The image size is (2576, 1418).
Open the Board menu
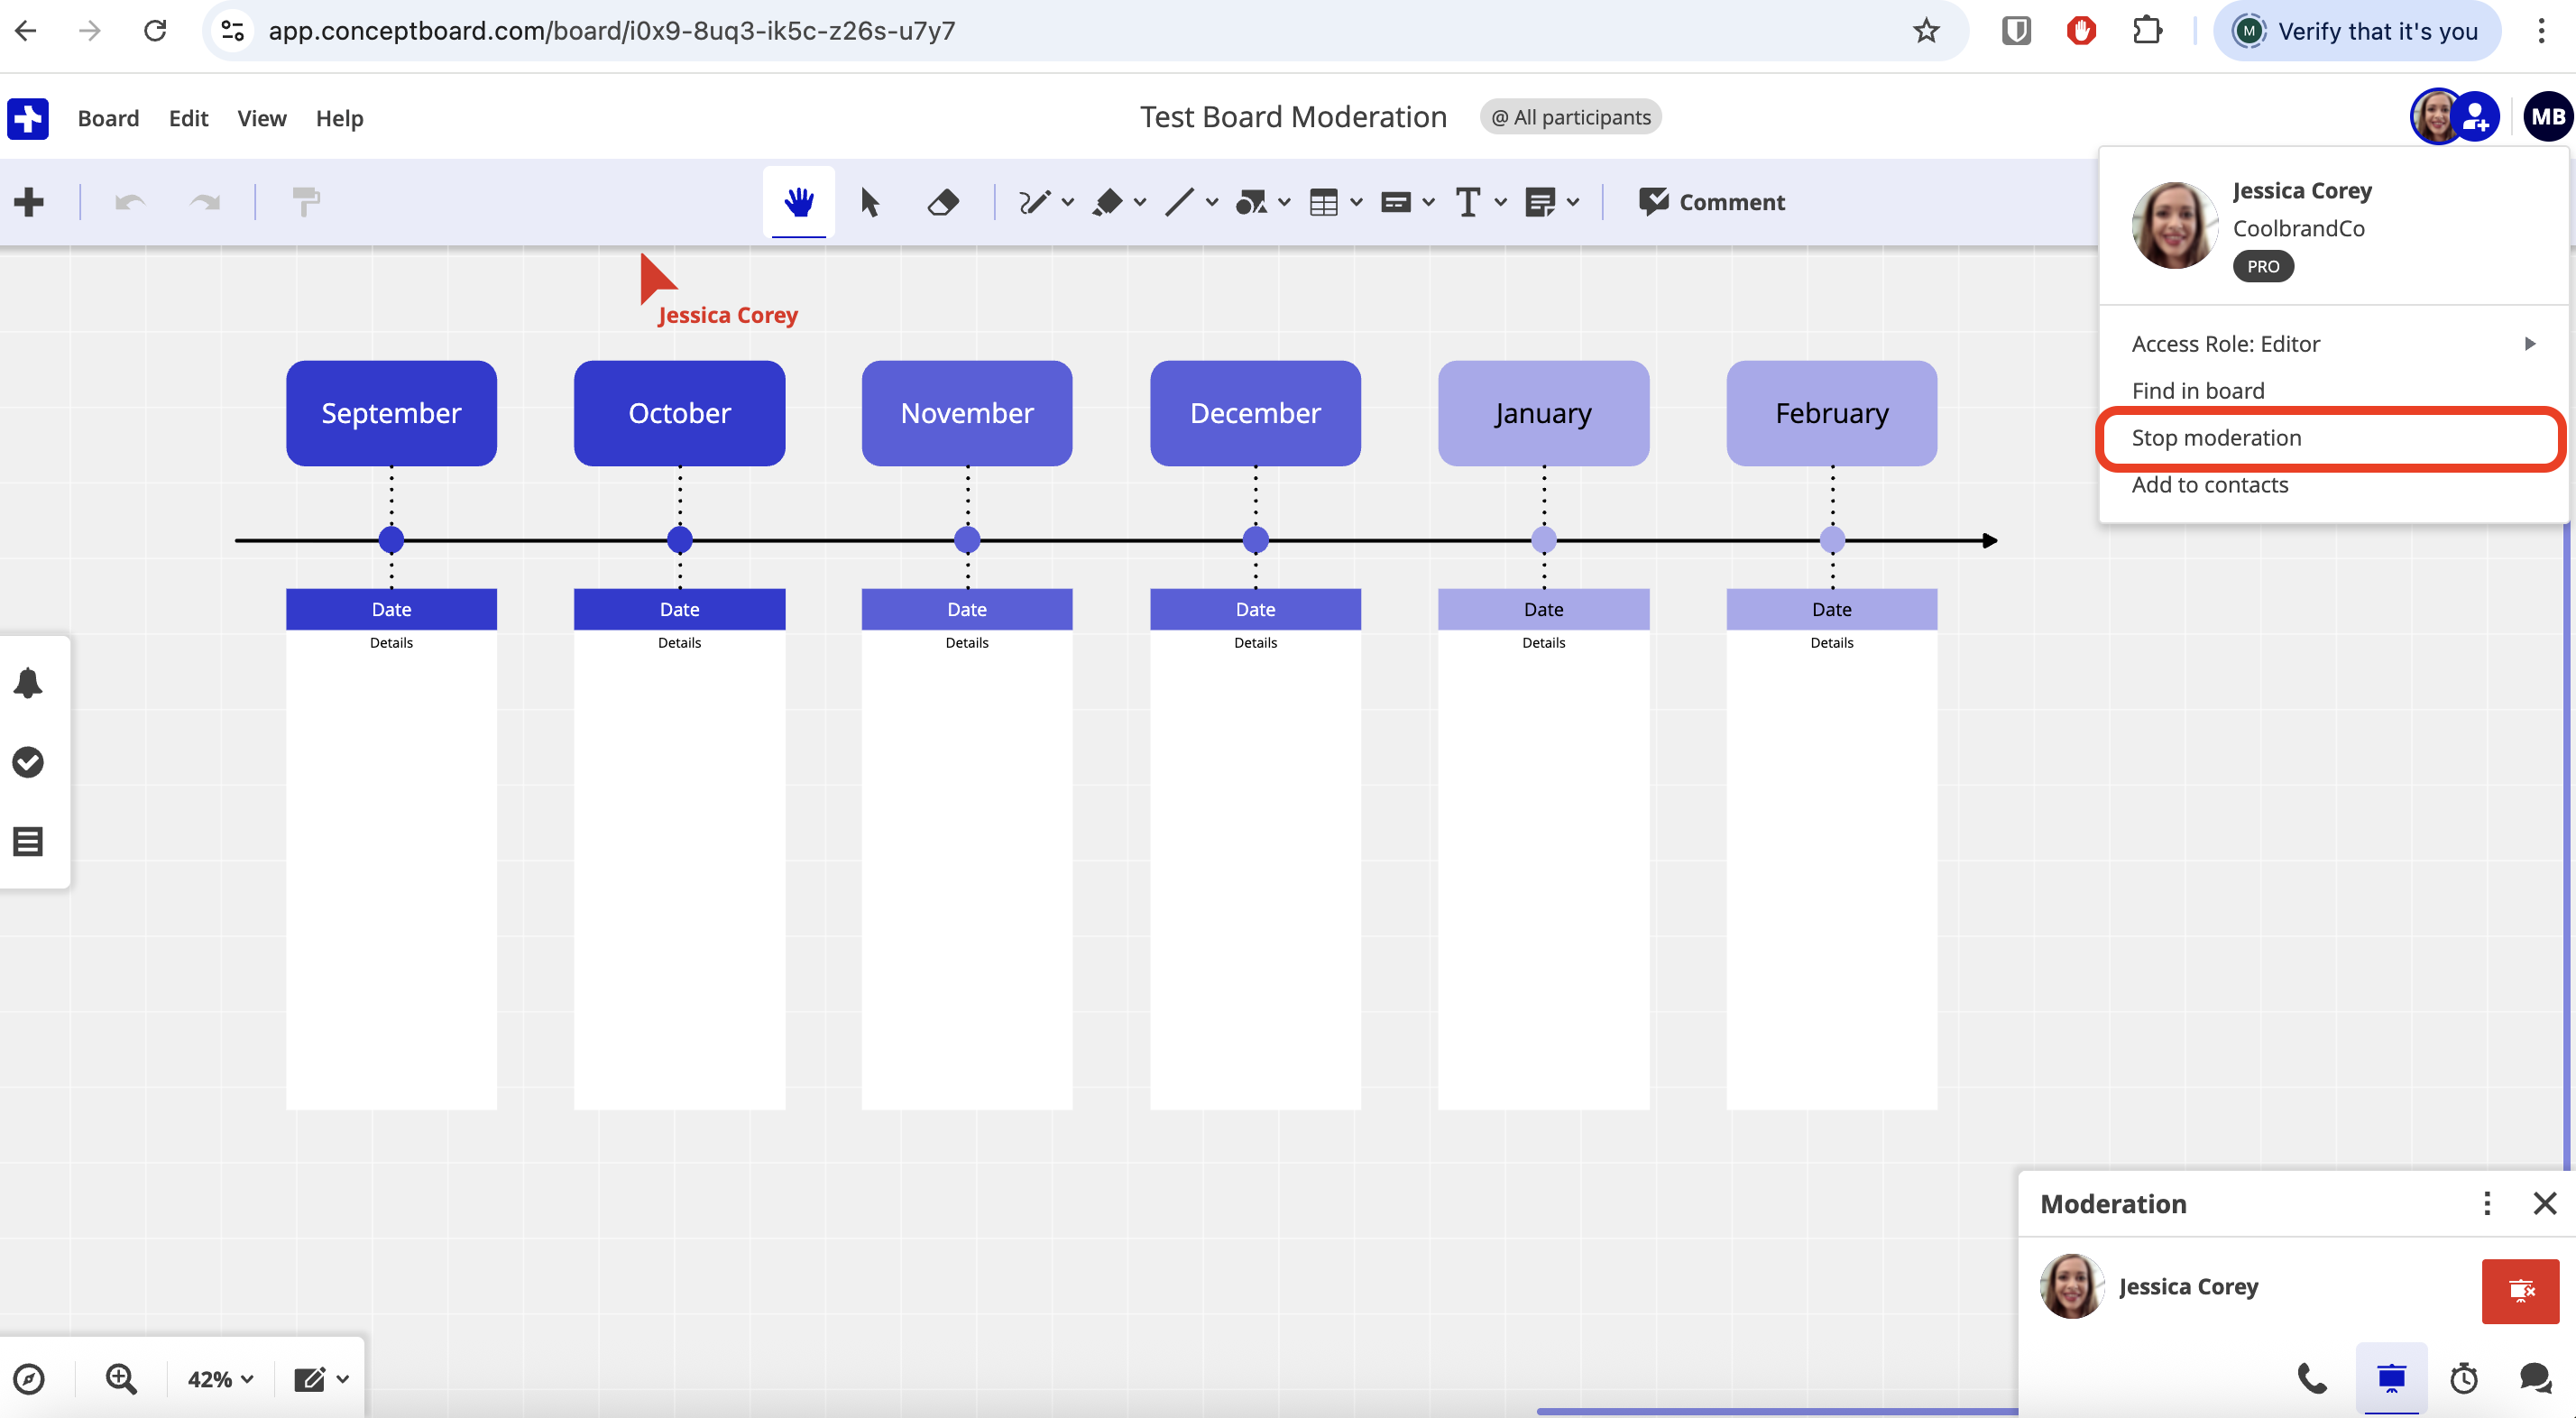click(108, 118)
